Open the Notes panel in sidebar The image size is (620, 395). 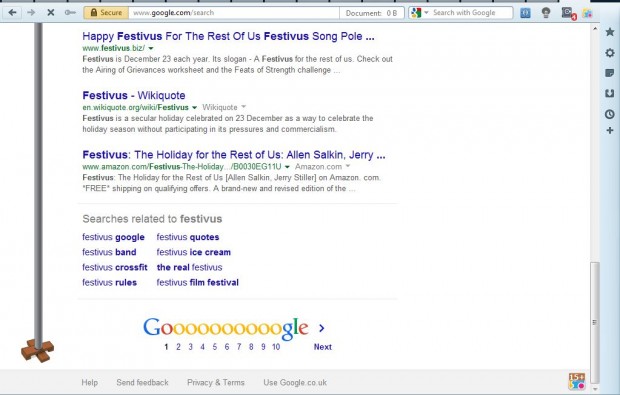[x=610, y=73]
